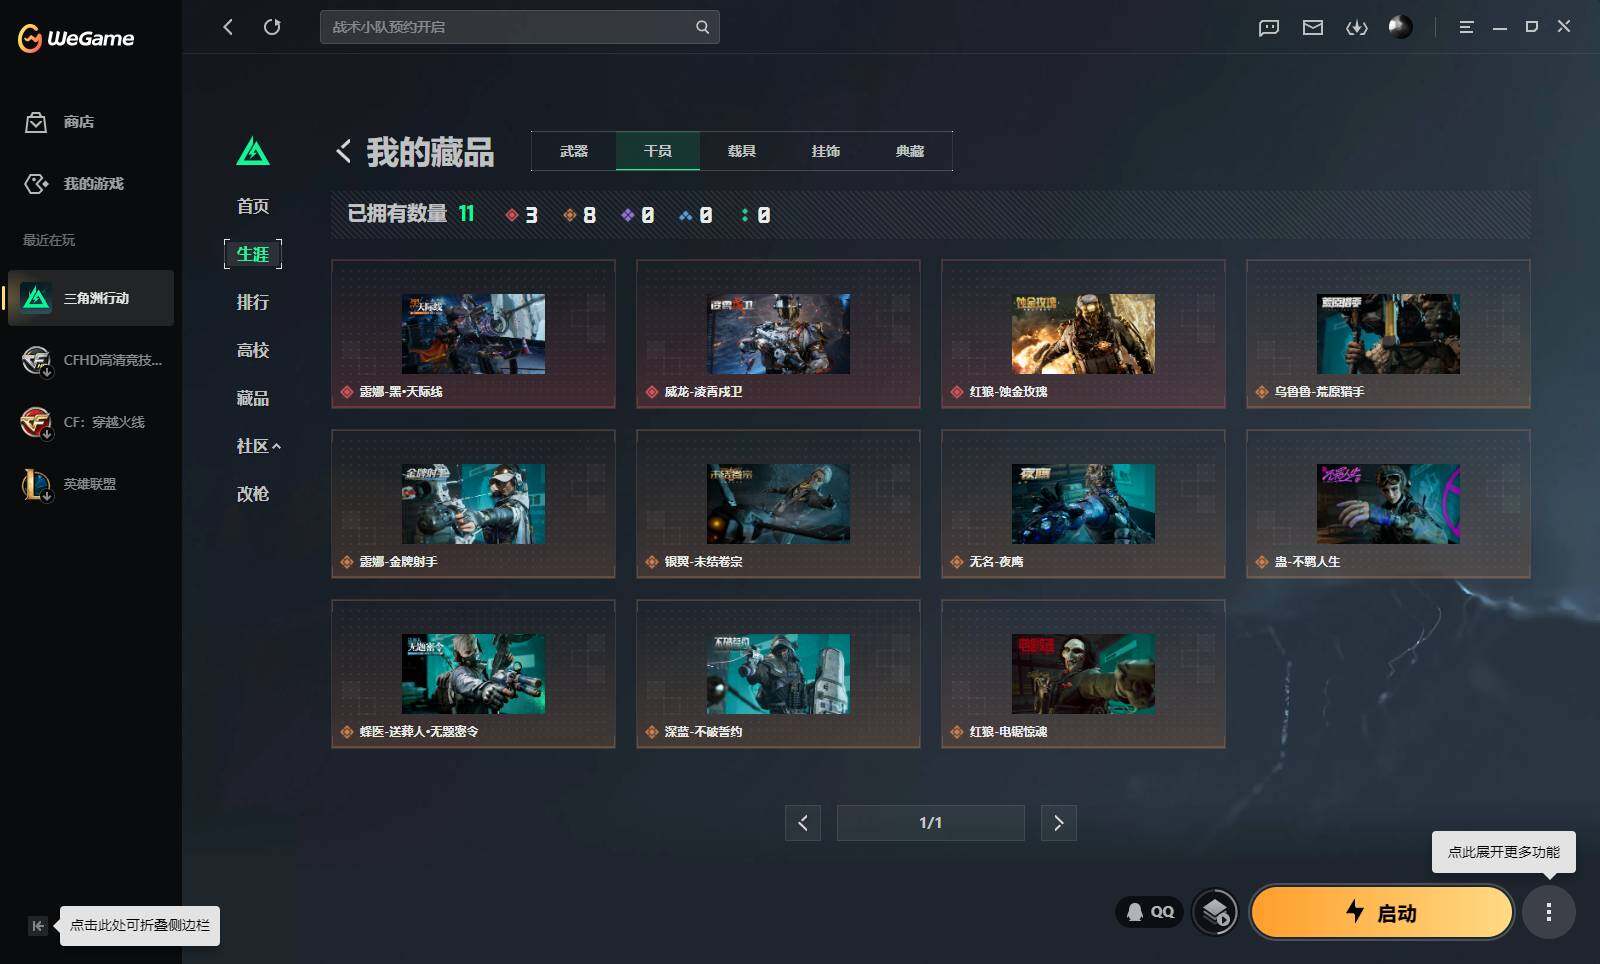The image size is (1600, 964).
Task: Click the WeGame logo
Action: pos(76,38)
